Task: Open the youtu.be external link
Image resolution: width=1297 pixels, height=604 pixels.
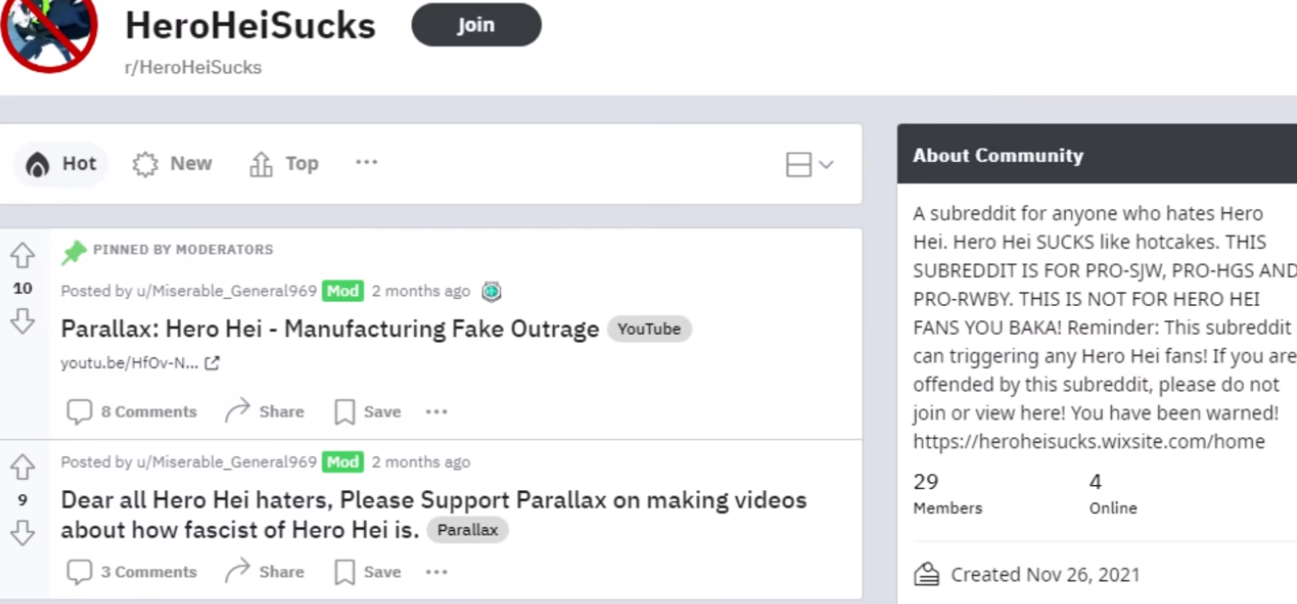Action: pos(140,363)
